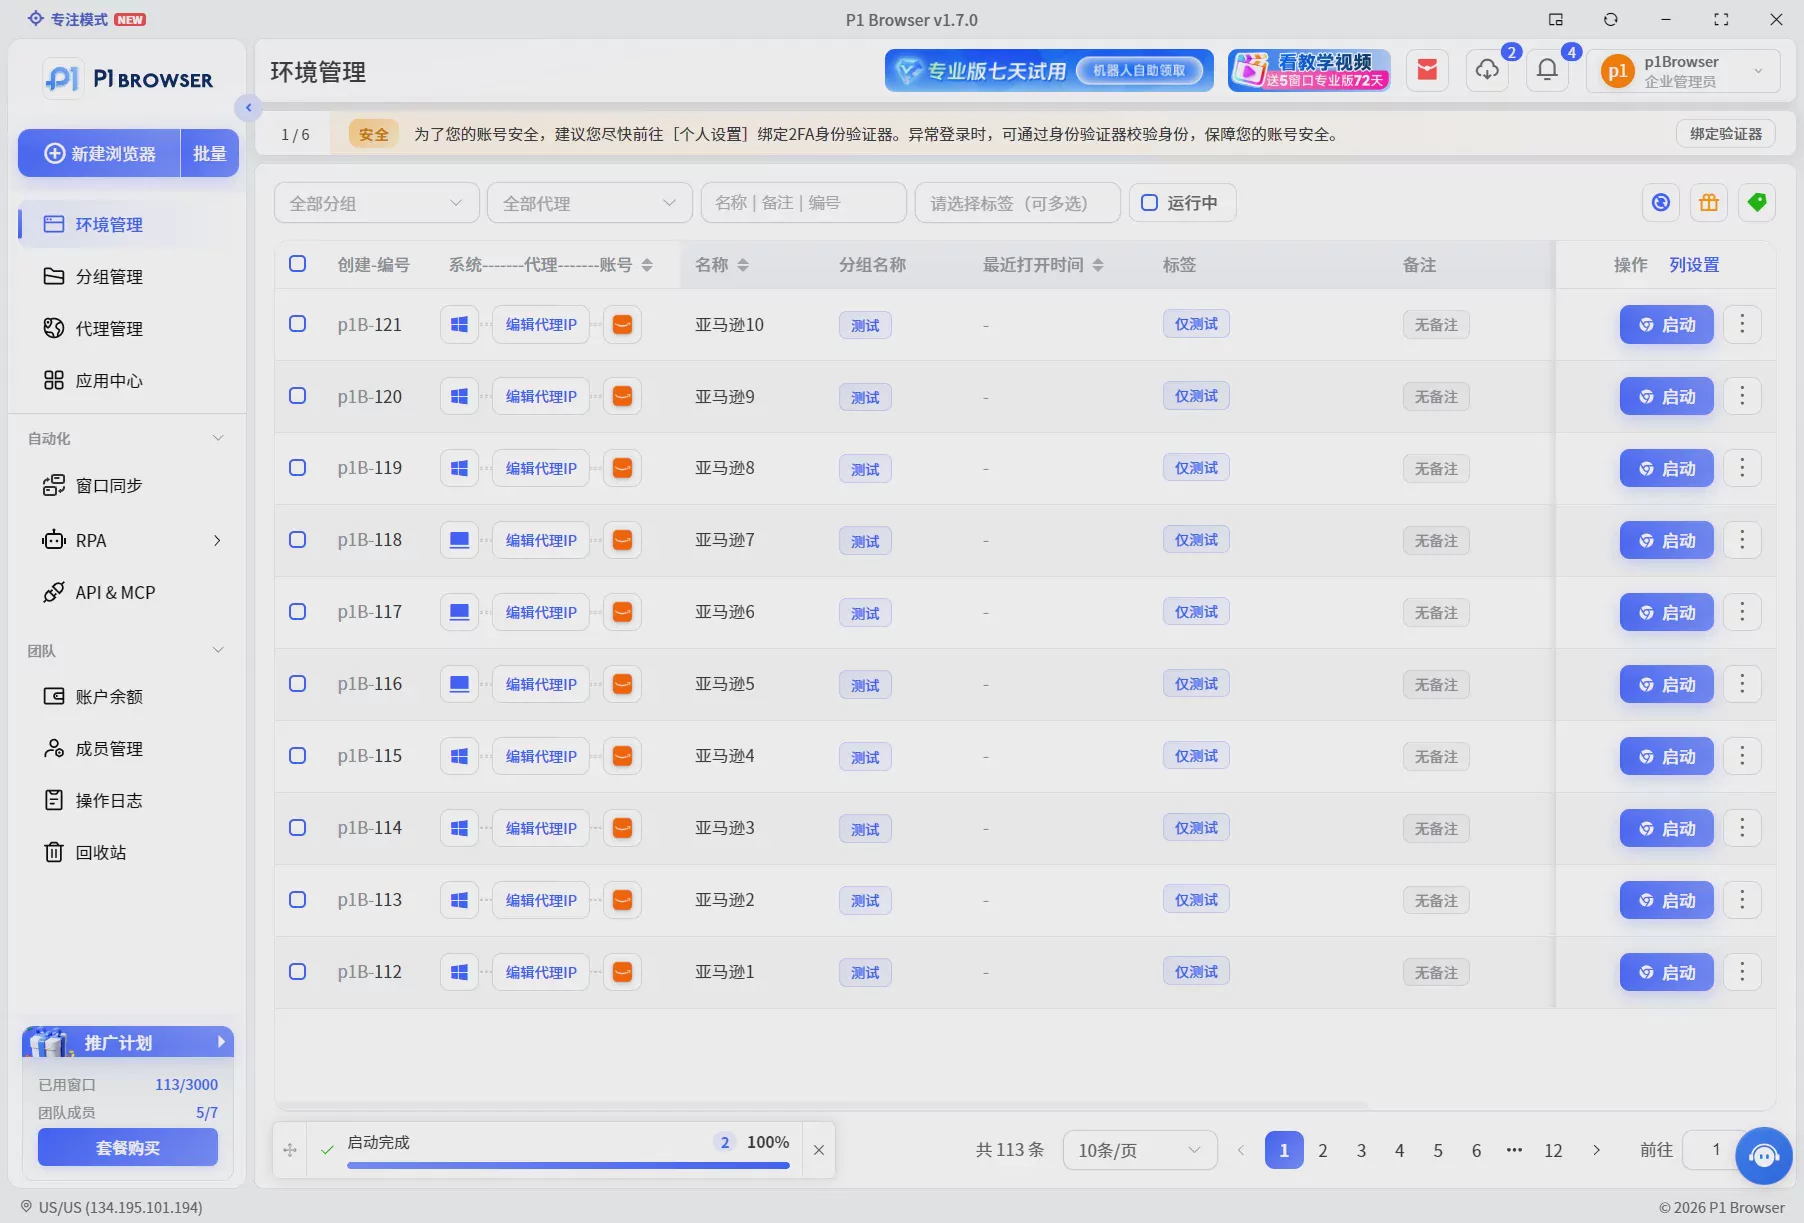Image resolution: width=1804 pixels, height=1223 pixels.
Task: Click Windows system icon for p1B-121
Action: click(x=459, y=325)
